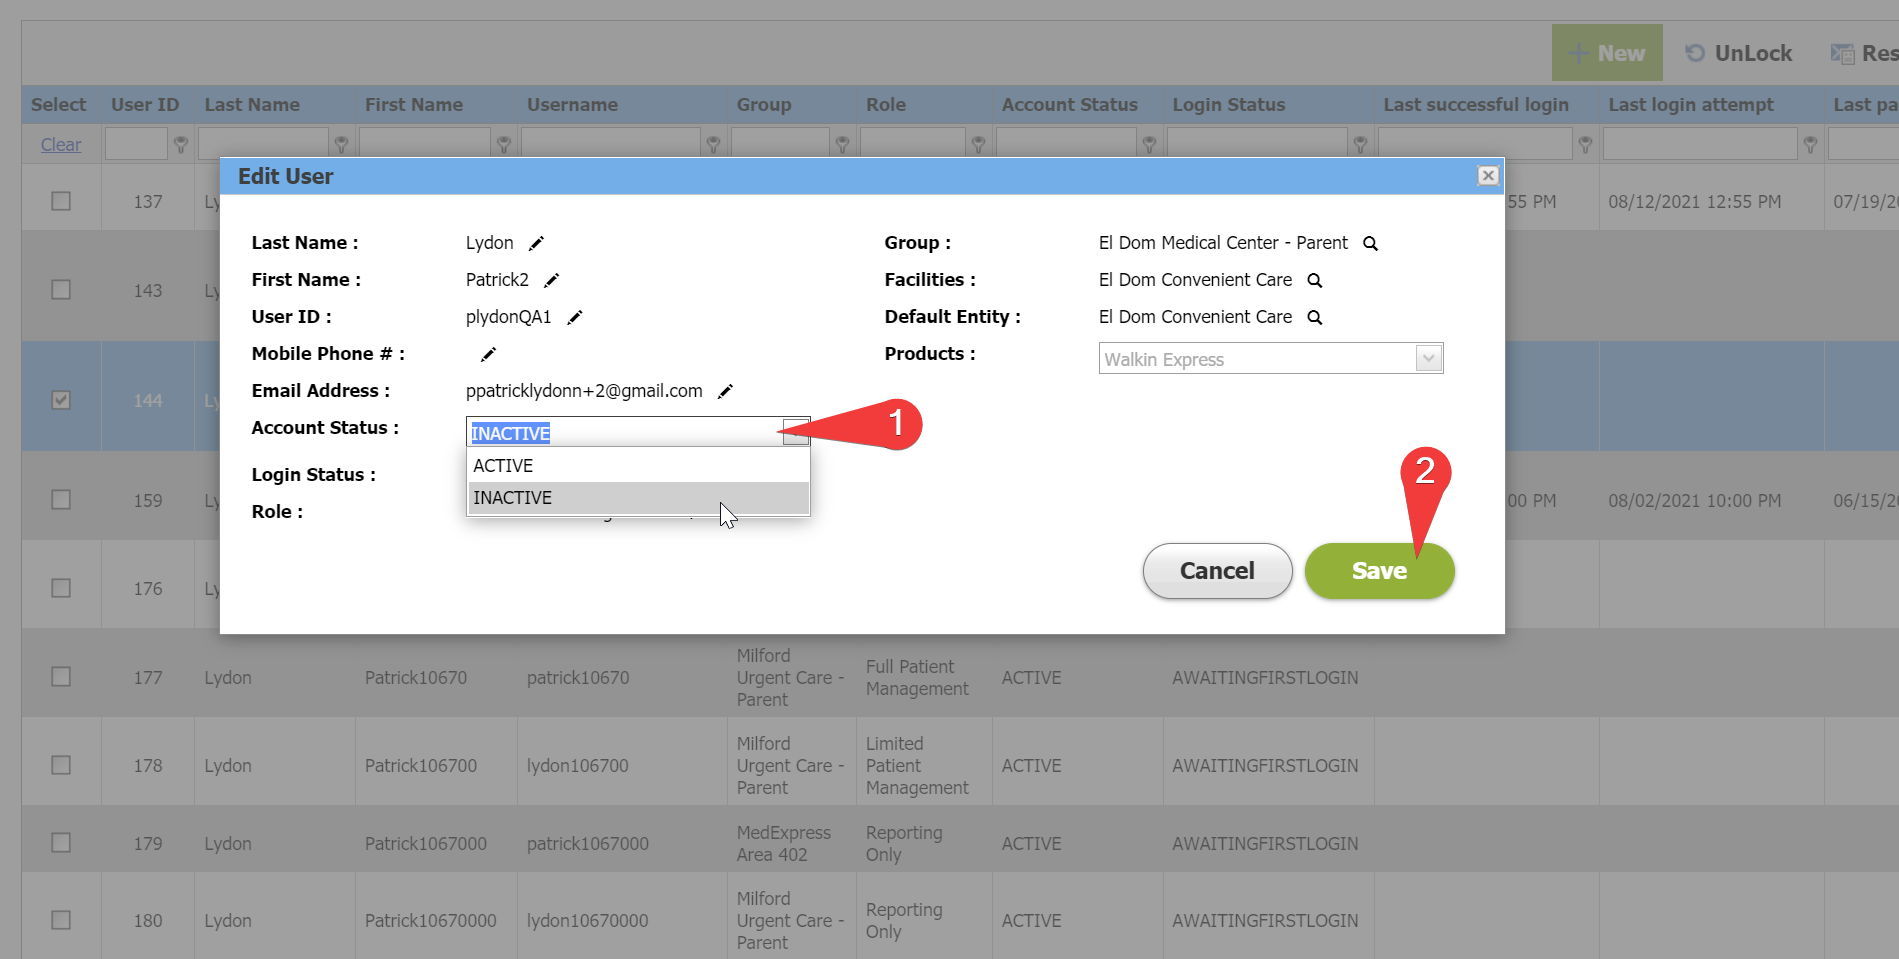1899x959 pixels.
Task: Click the Default Entity search icon
Action: [1314, 317]
